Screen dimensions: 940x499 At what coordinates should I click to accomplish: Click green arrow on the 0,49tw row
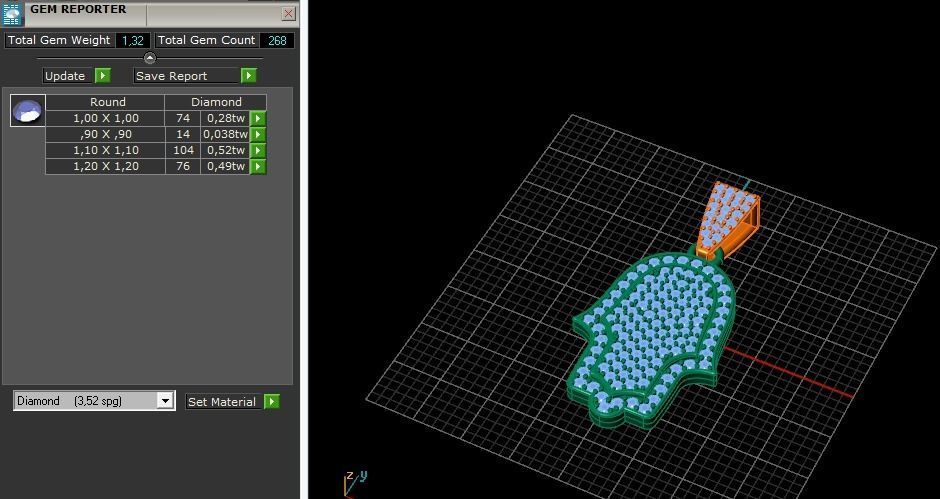pyautogui.click(x=258, y=166)
